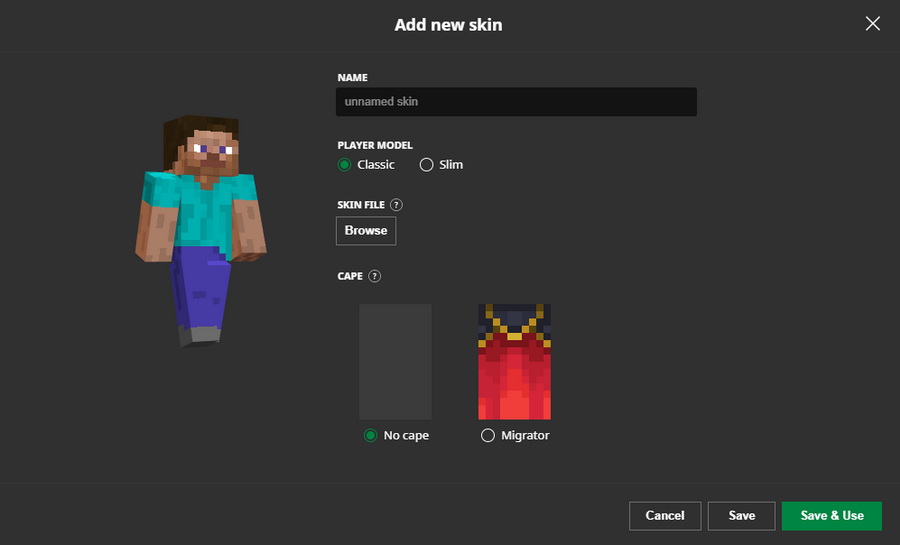This screenshot has height=545, width=900.
Task: Browse for a skin file
Action: pyautogui.click(x=366, y=231)
